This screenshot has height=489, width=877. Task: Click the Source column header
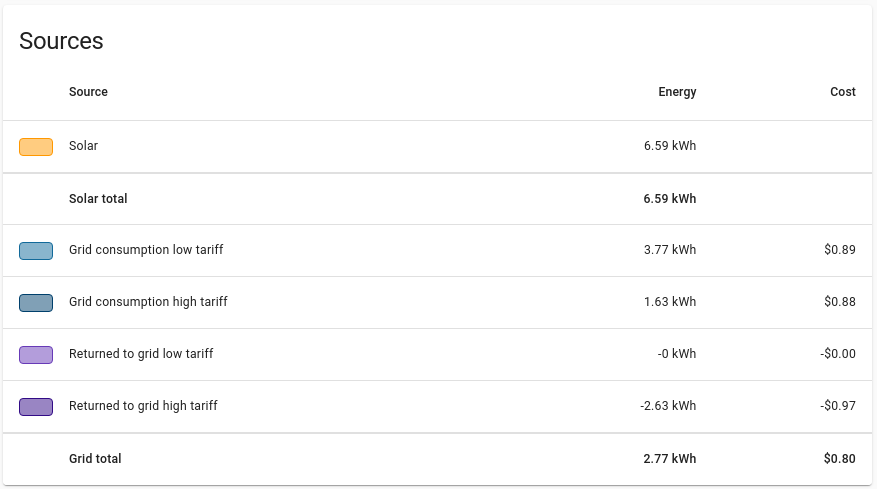pos(88,92)
